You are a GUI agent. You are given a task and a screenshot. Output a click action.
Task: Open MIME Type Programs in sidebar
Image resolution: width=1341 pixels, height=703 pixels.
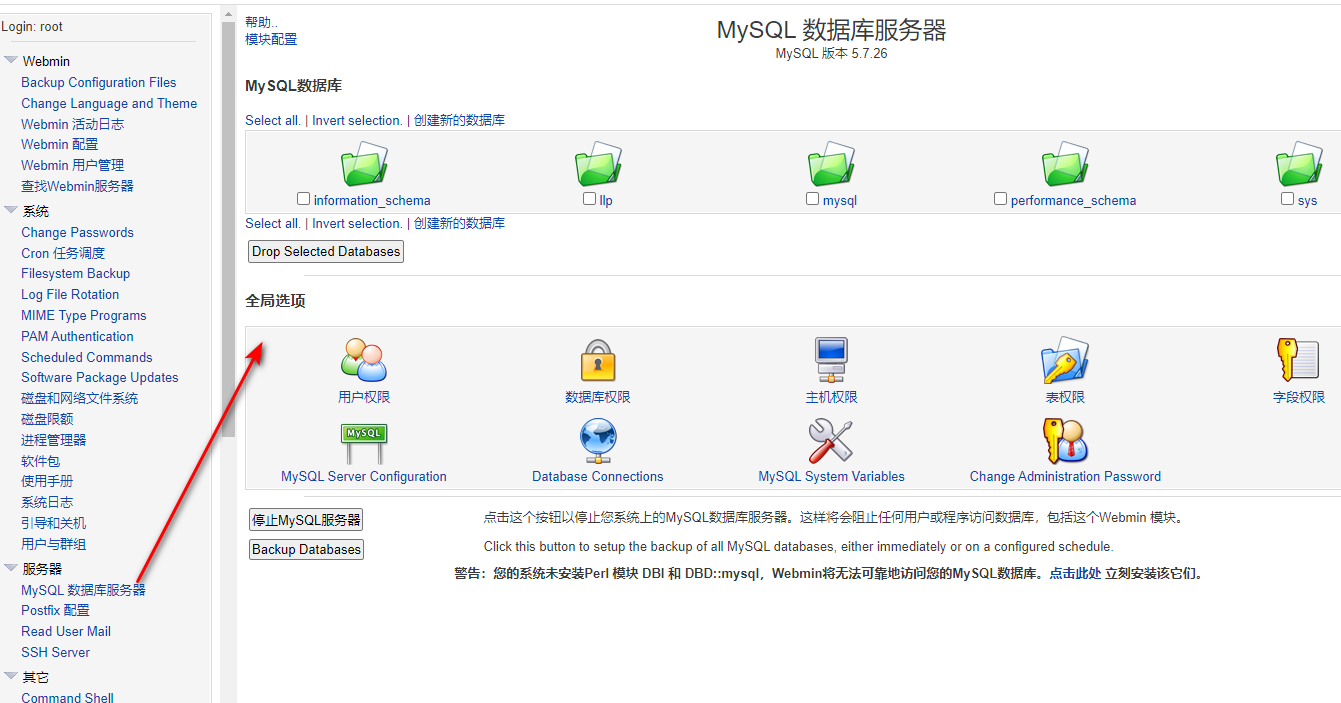coord(84,315)
